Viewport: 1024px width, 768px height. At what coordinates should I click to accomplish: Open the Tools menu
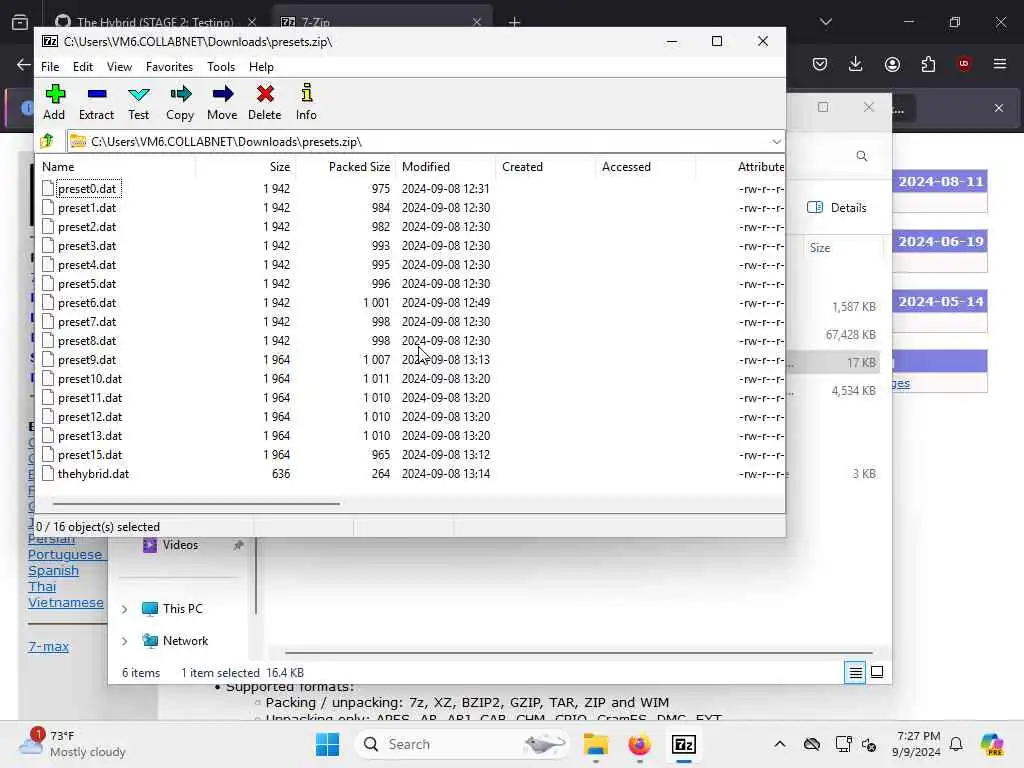pyautogui.click(x=221, y=67)
